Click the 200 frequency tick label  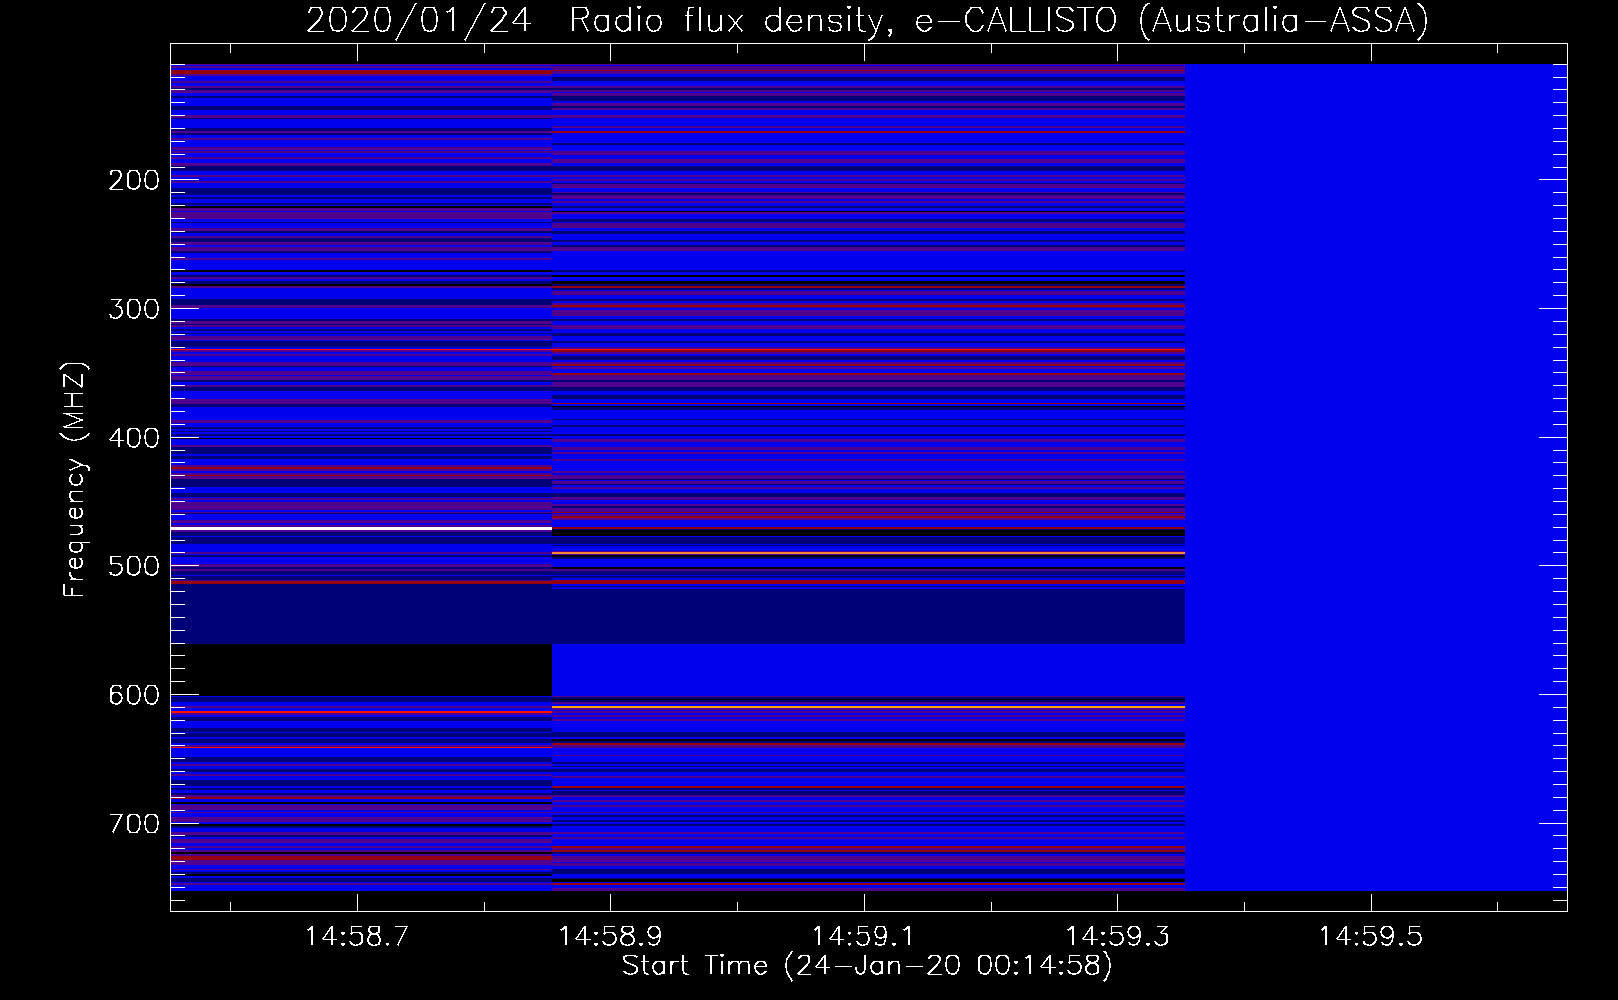coord(134,180)
